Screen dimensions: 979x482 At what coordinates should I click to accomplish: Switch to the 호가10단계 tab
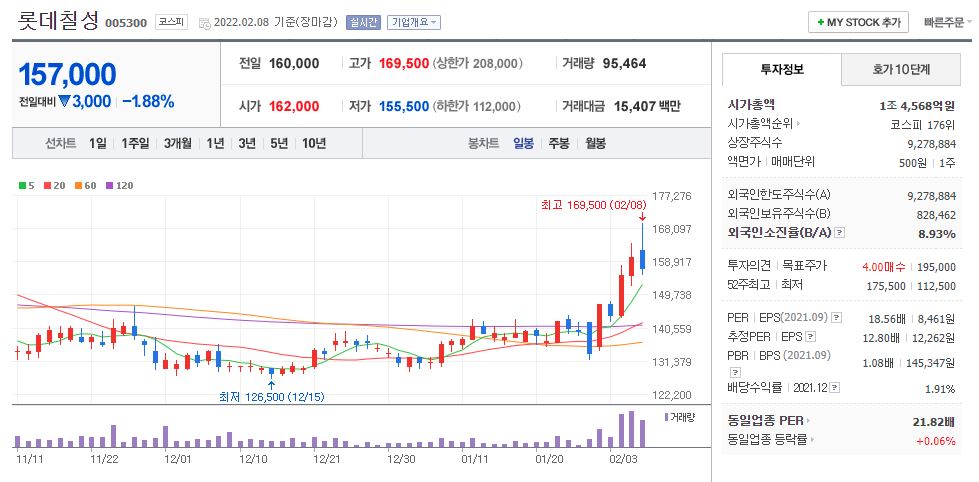(901, 69)
